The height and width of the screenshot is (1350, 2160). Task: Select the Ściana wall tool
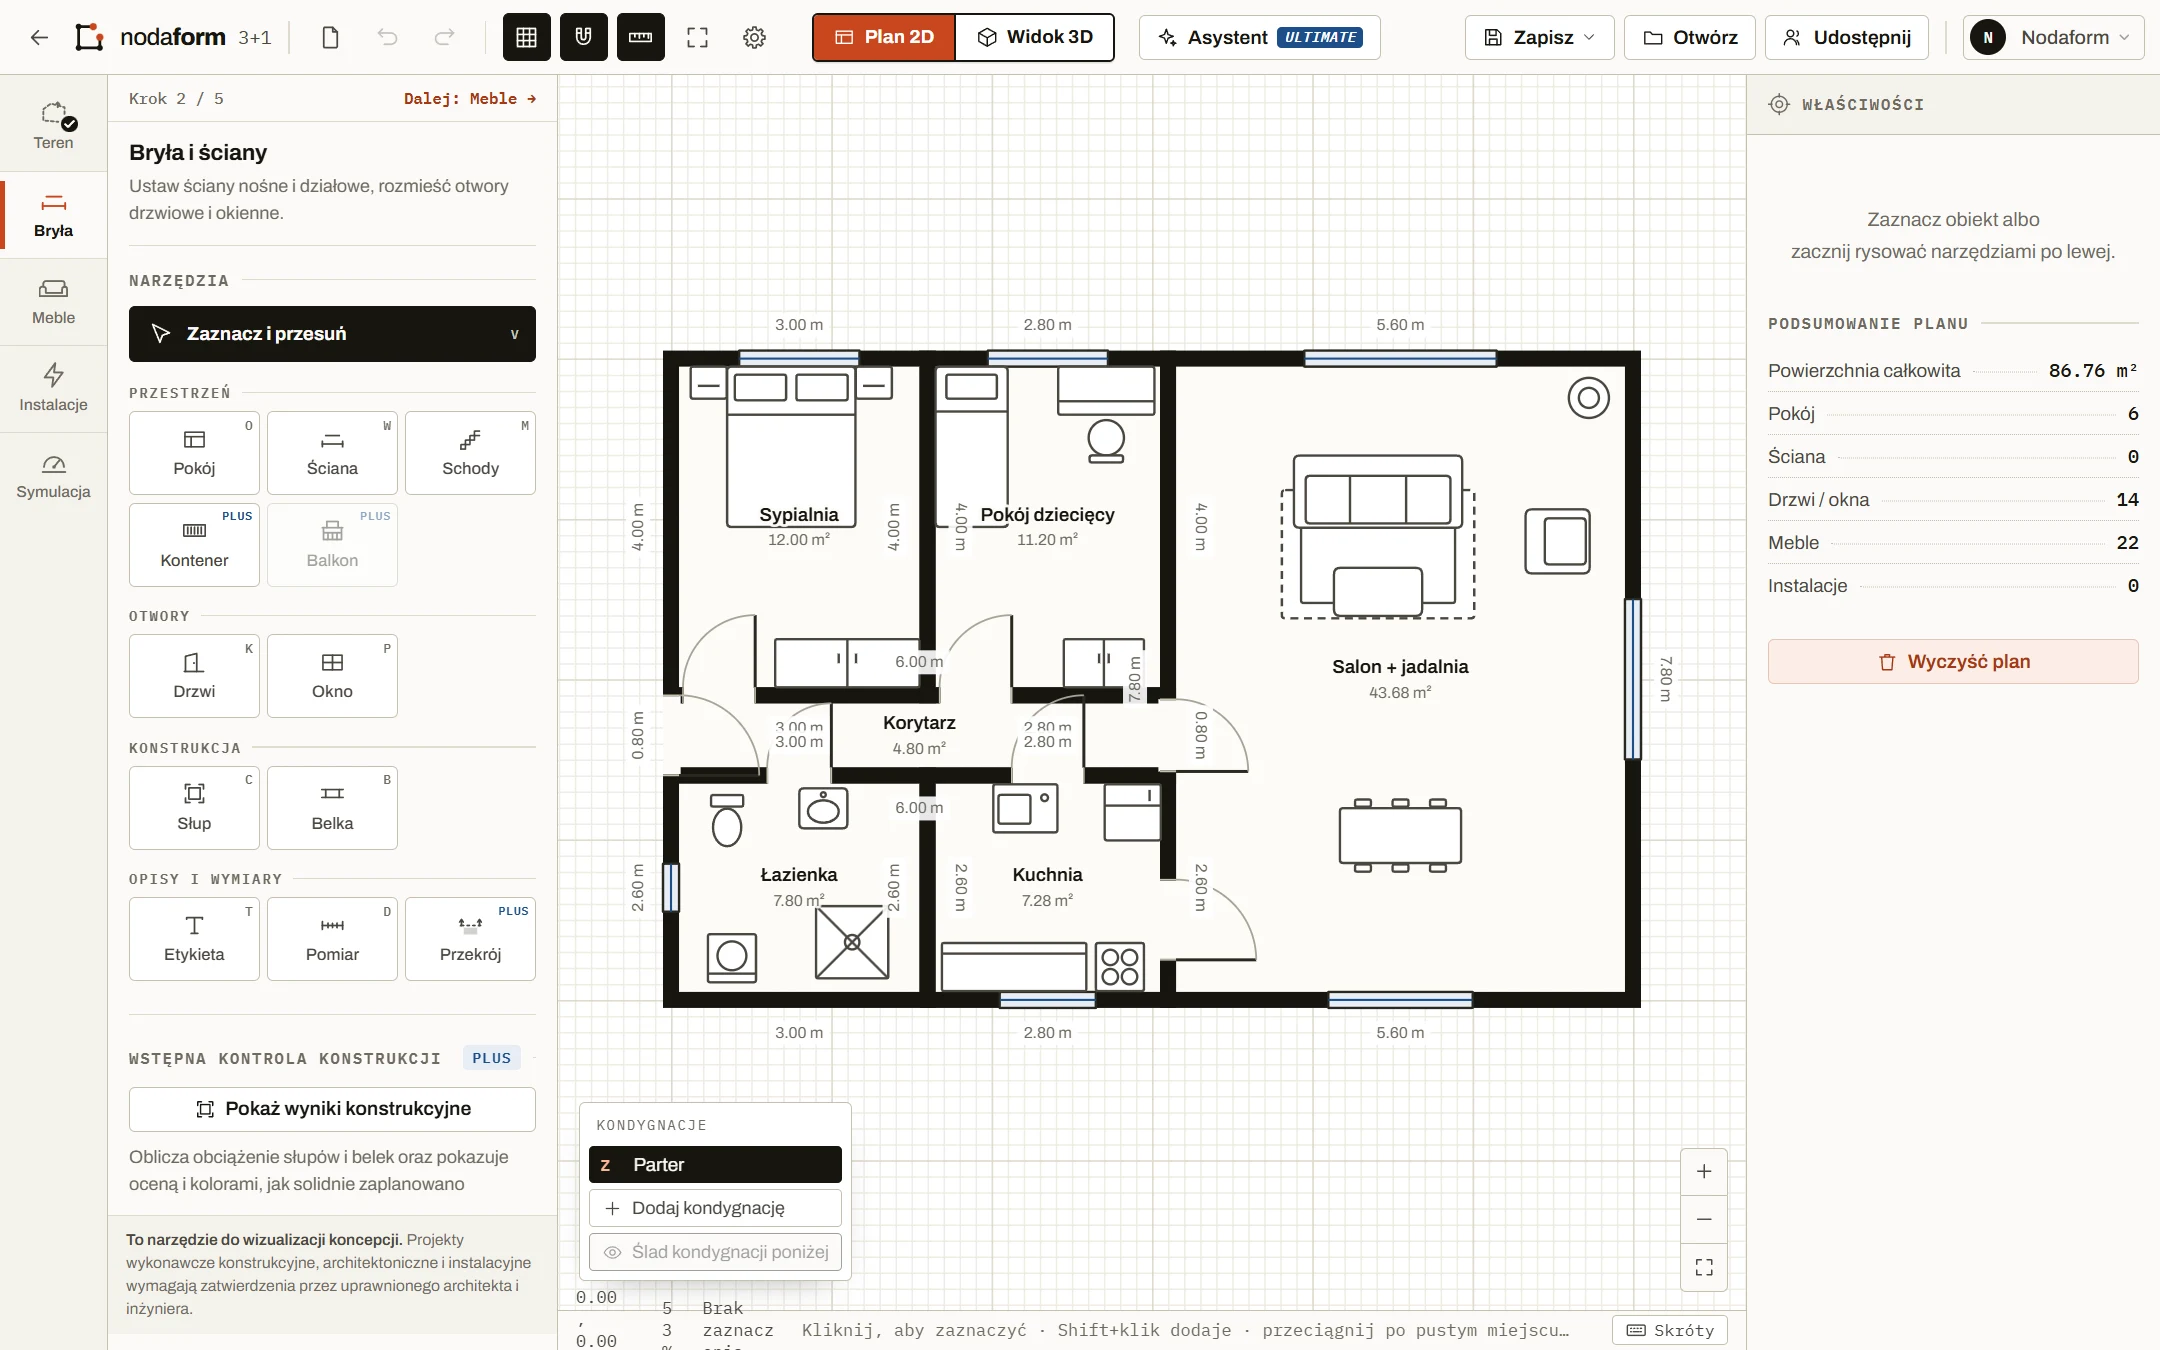pos(332,453)
